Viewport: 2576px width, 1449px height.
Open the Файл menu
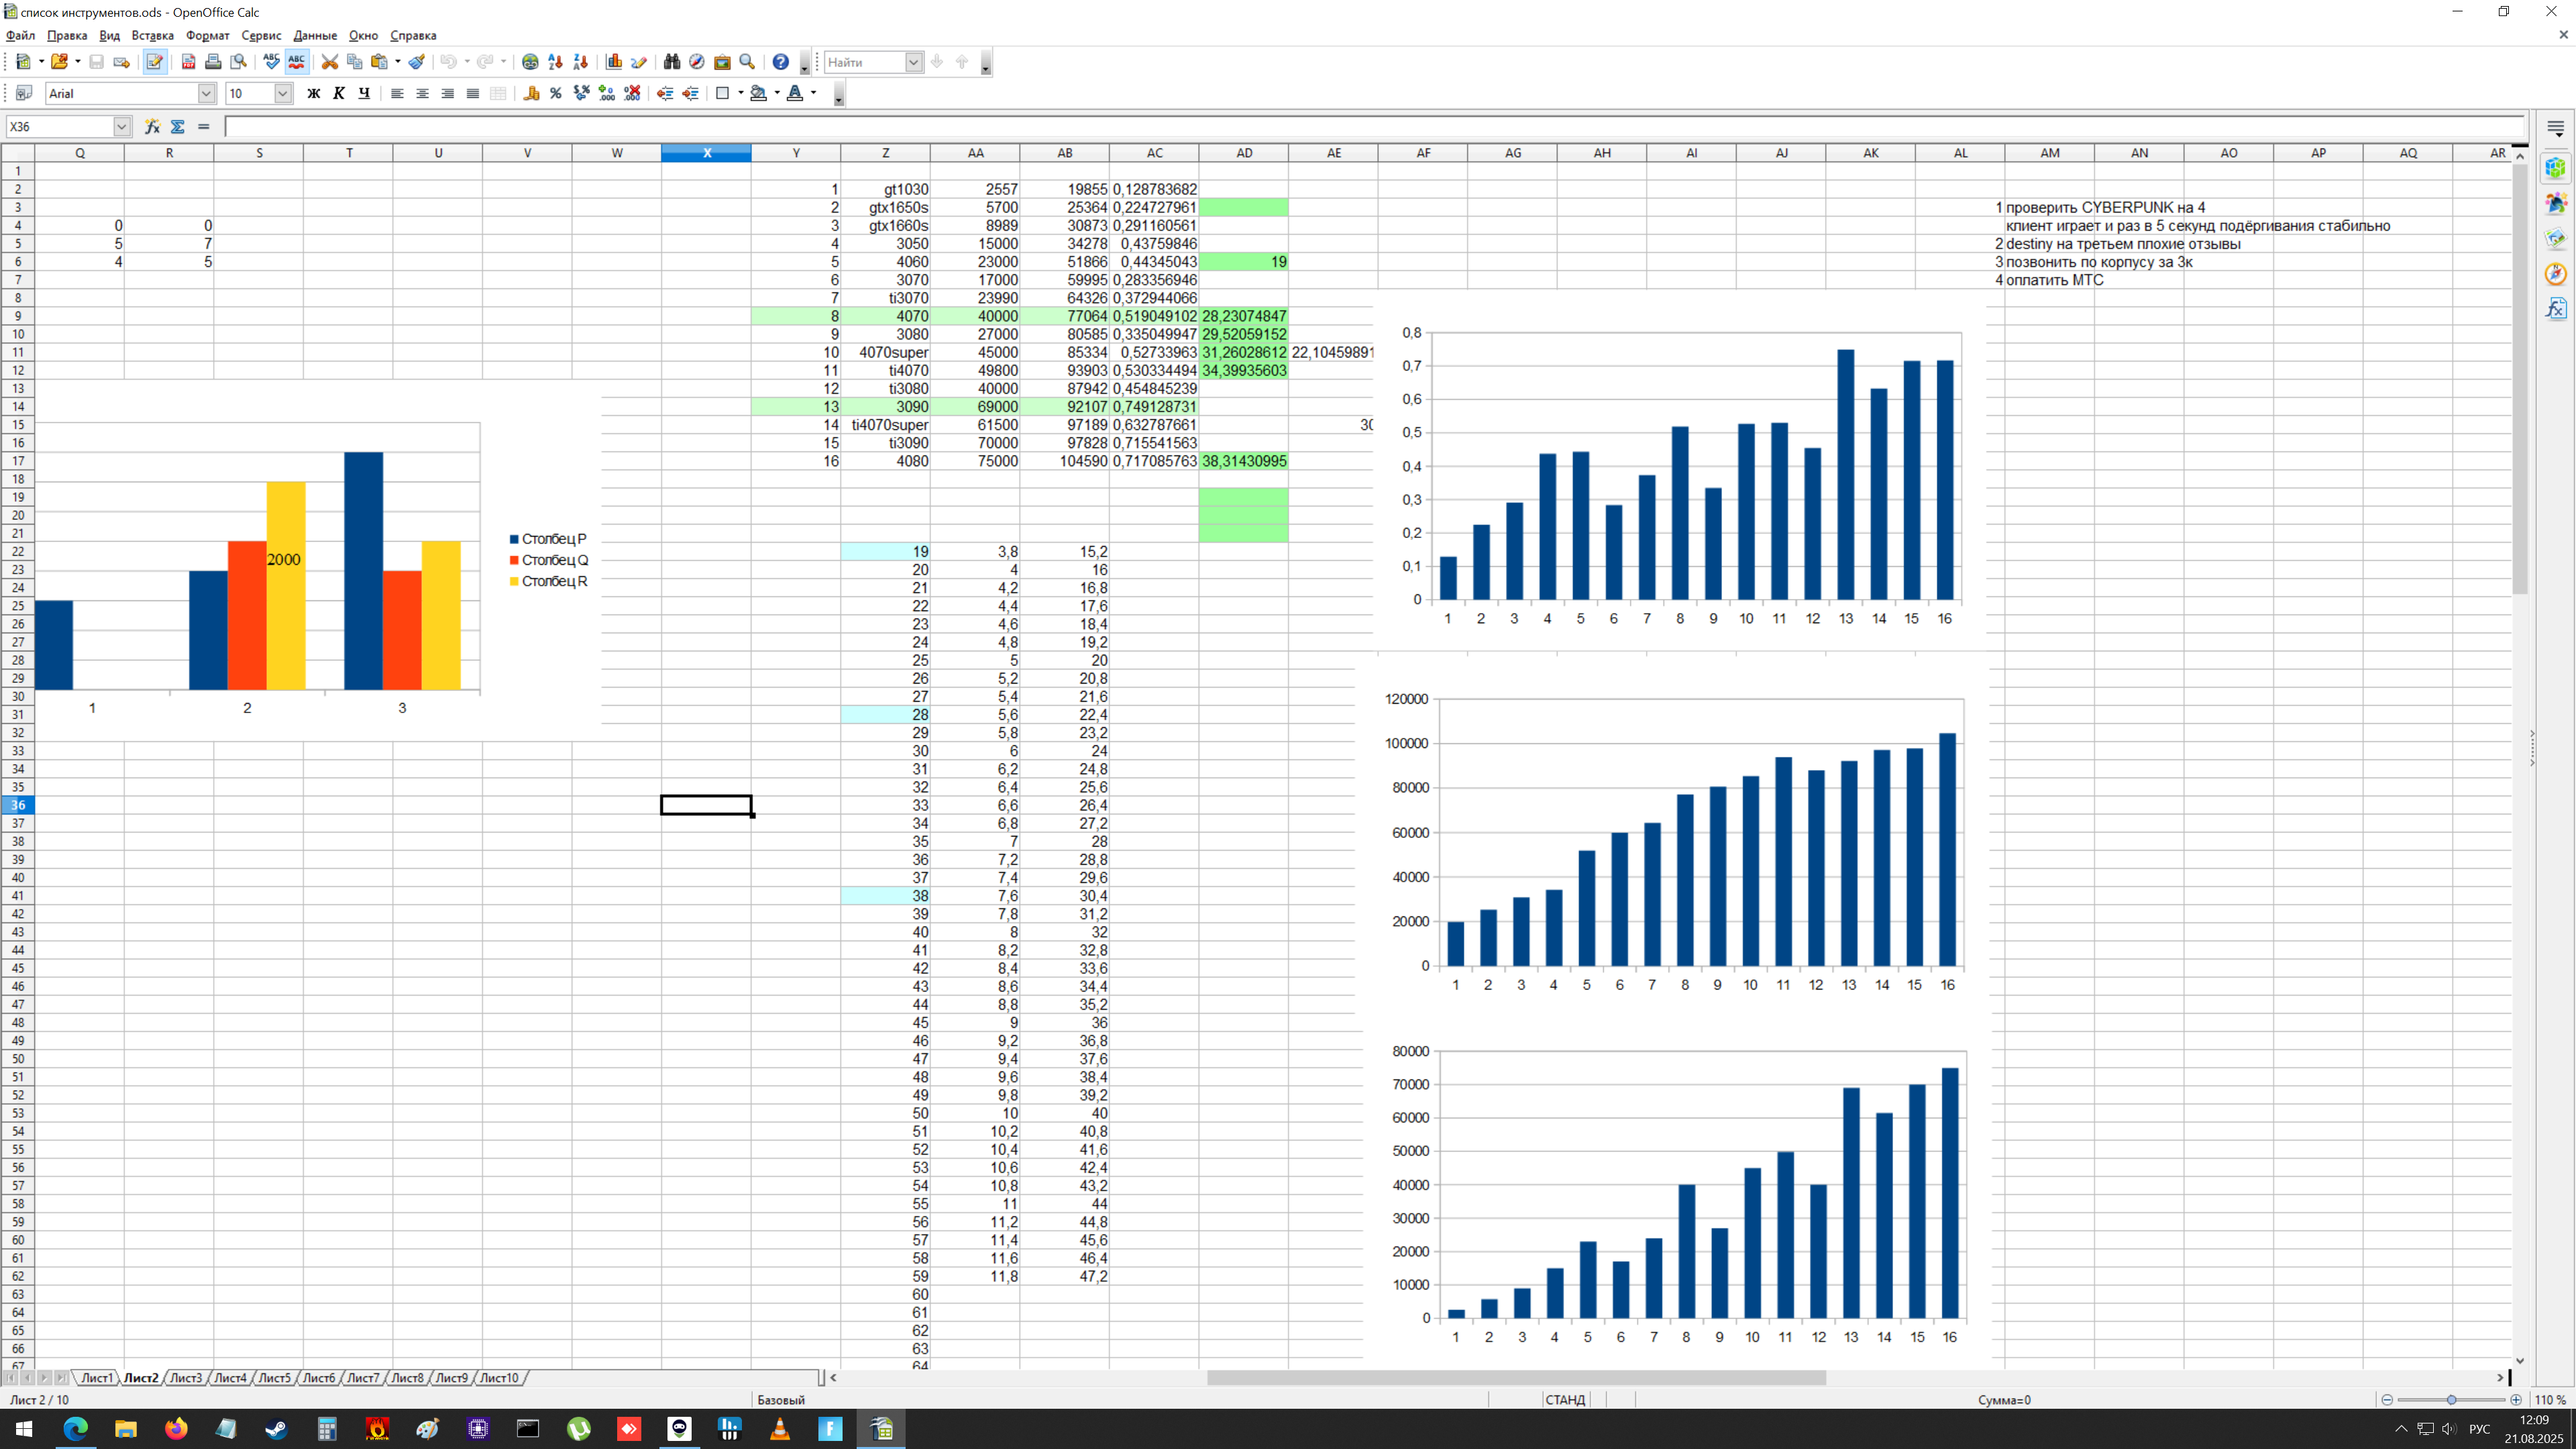(20, 35)
